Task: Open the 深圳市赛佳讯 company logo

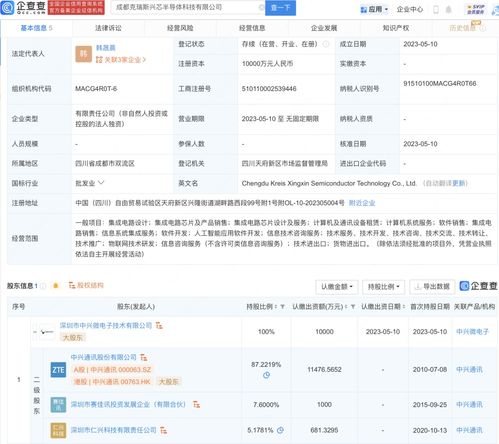Action: [58, 405]
